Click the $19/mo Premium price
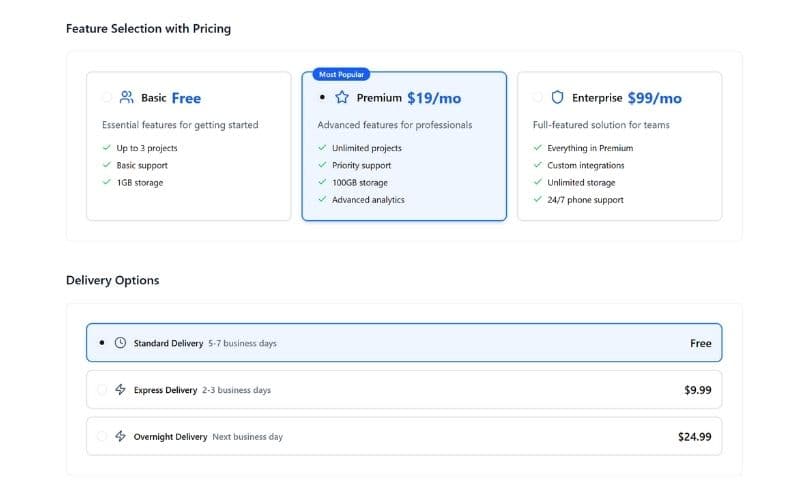The image size is (800, 500). click(x=432, y=98)
